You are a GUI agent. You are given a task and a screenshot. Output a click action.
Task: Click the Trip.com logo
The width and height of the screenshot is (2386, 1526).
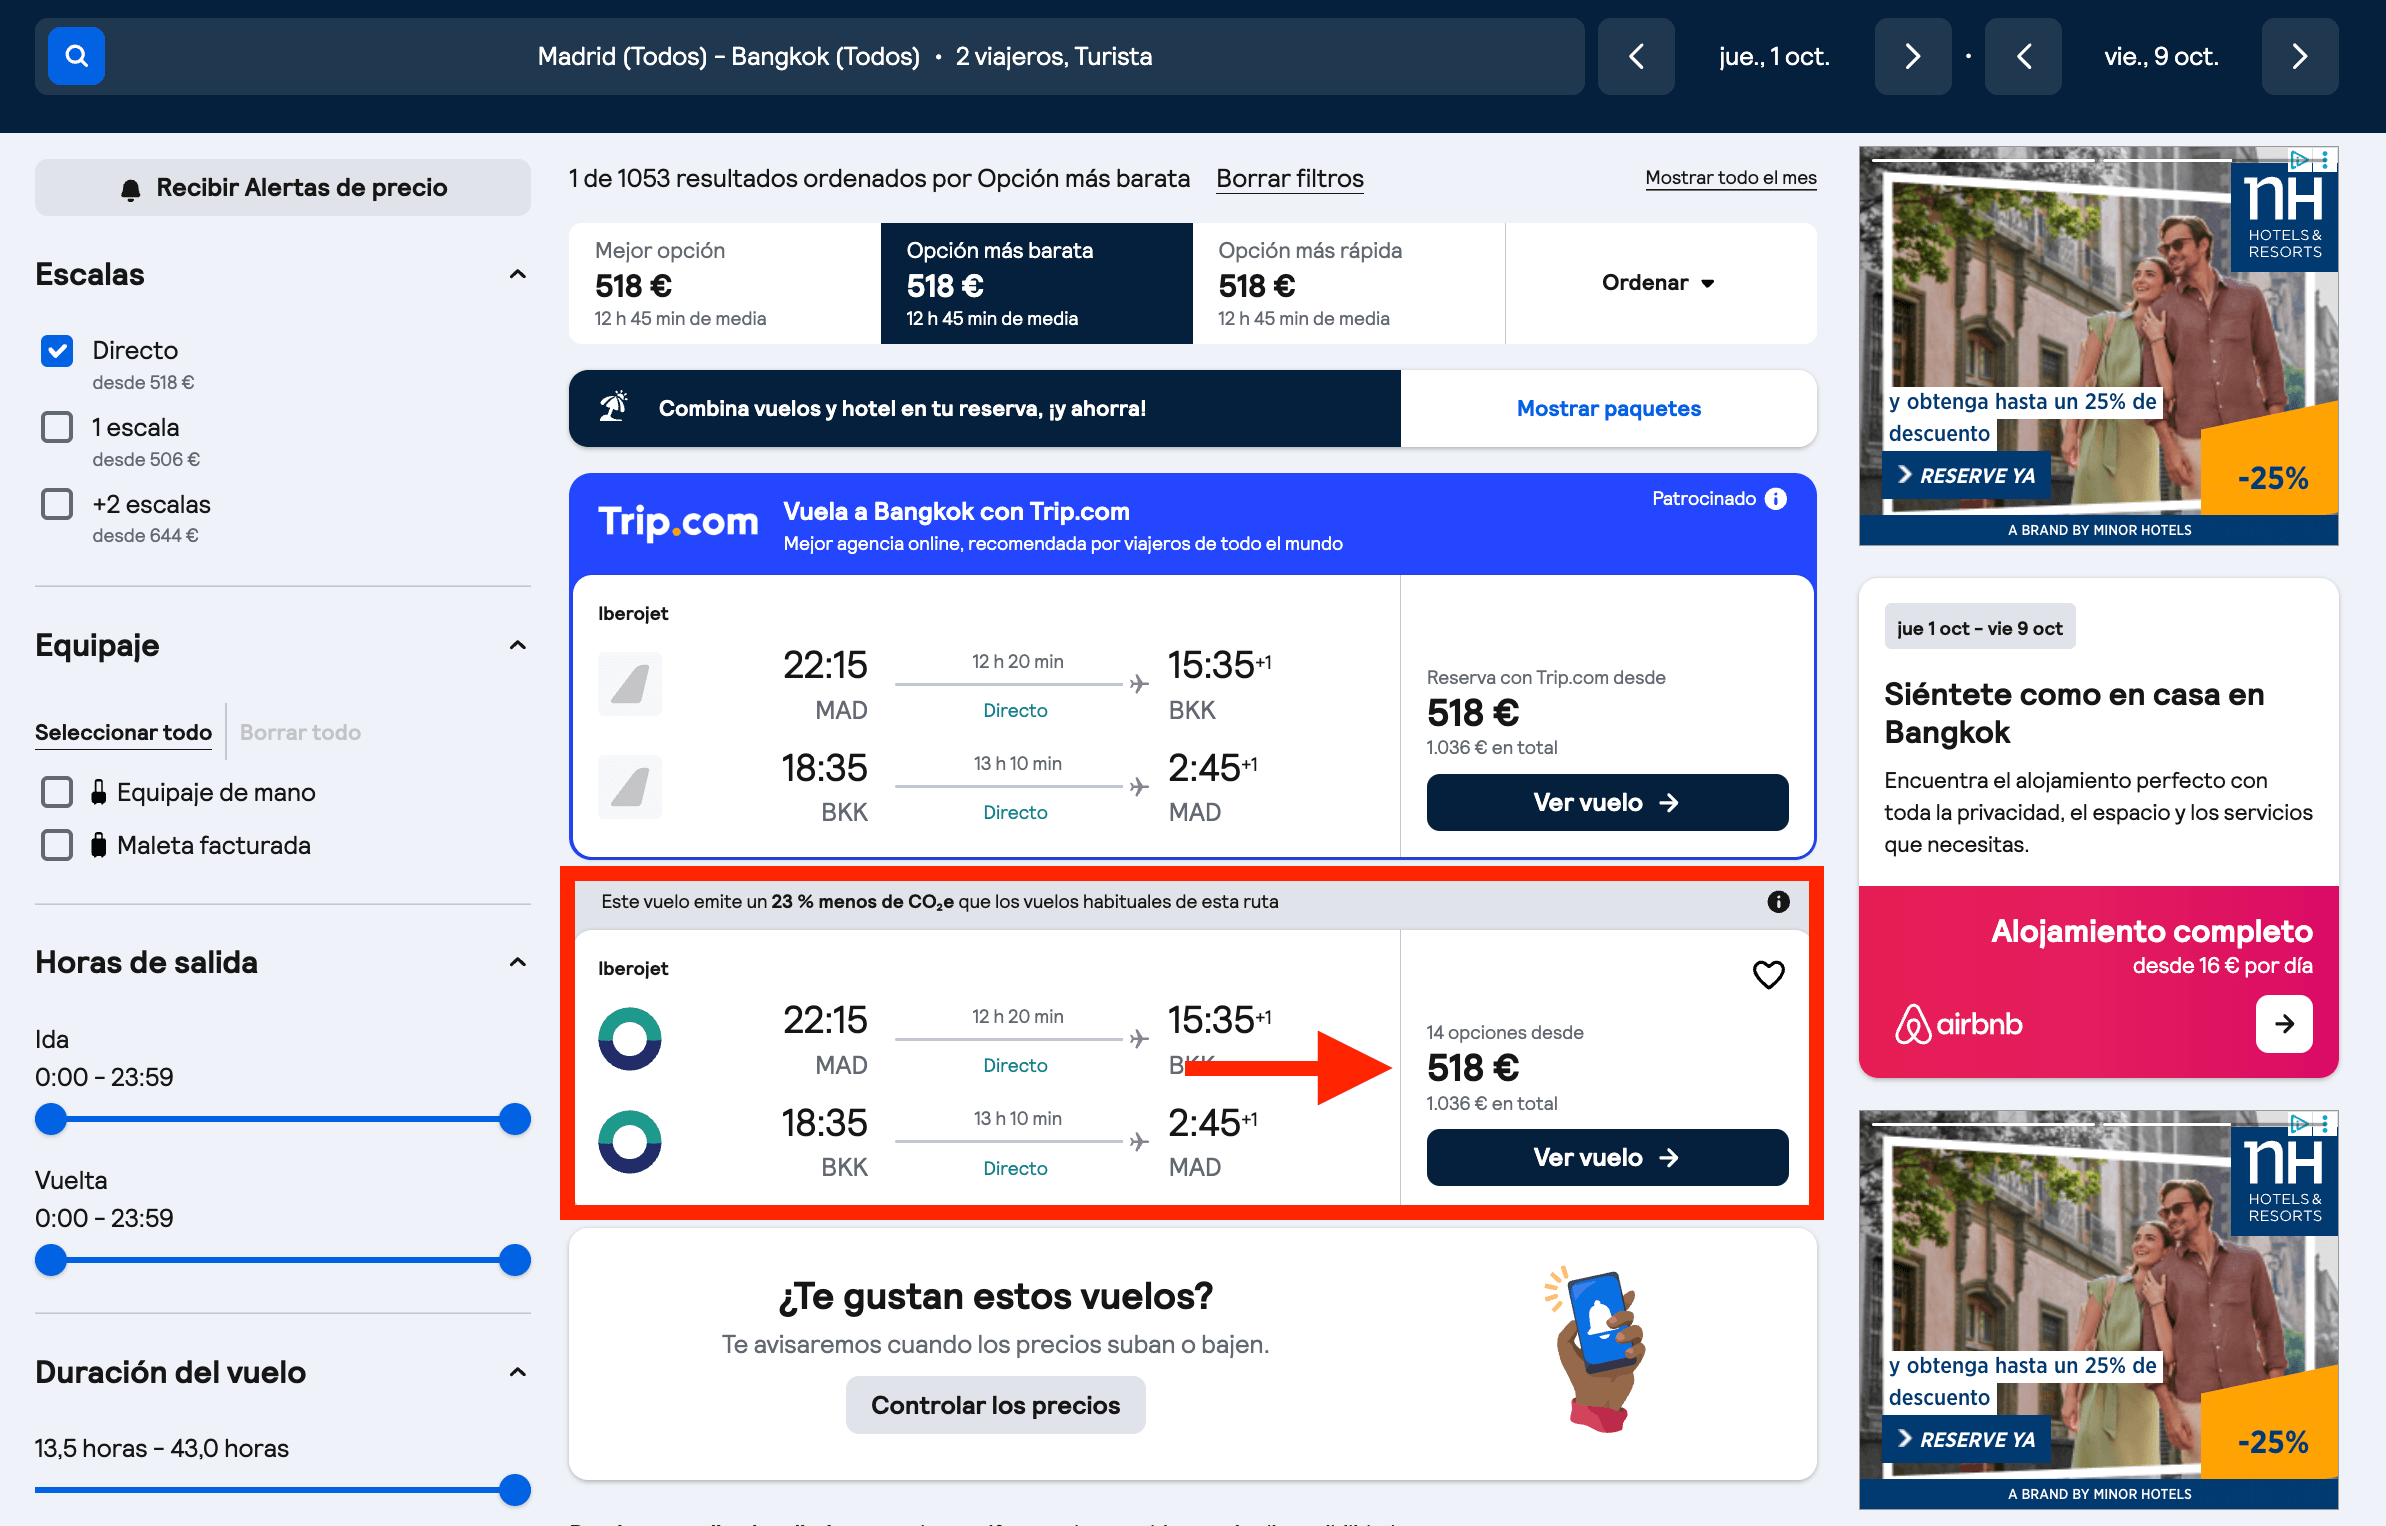(x=678, y=521)
